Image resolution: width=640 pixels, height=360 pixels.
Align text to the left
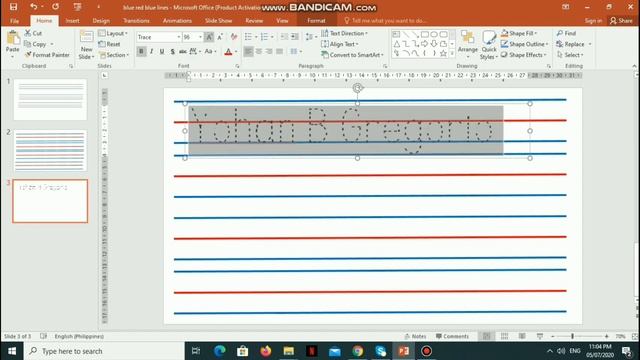coord(248,51)
